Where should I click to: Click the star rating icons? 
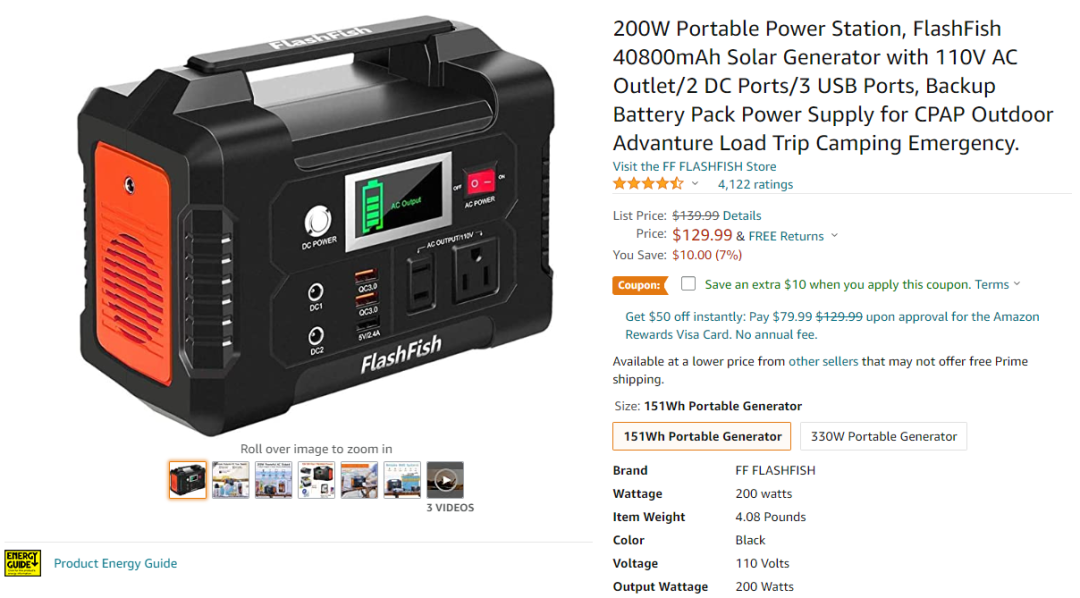coord(648,184)
